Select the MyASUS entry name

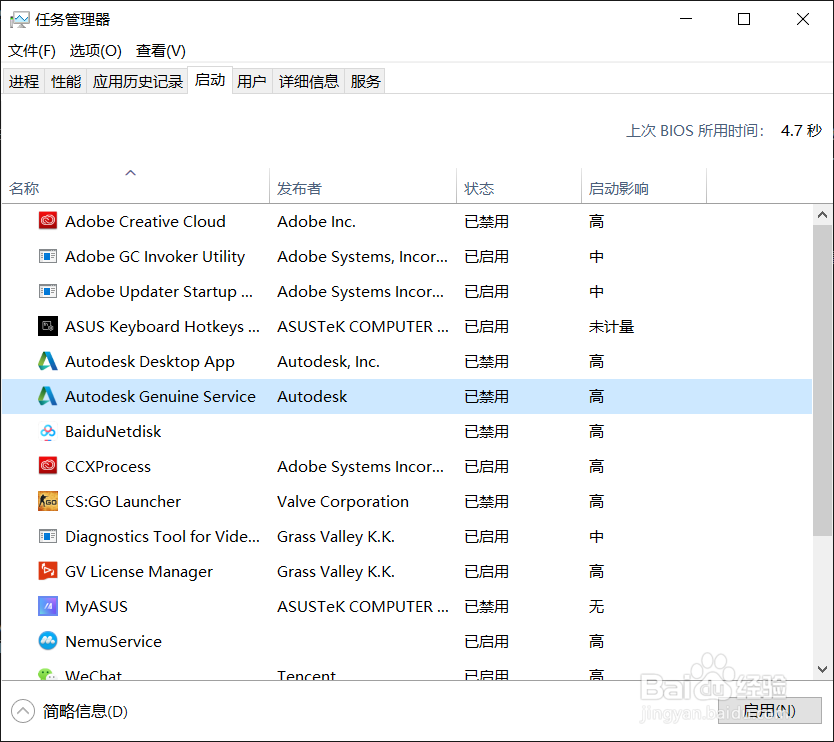(96, 606)
